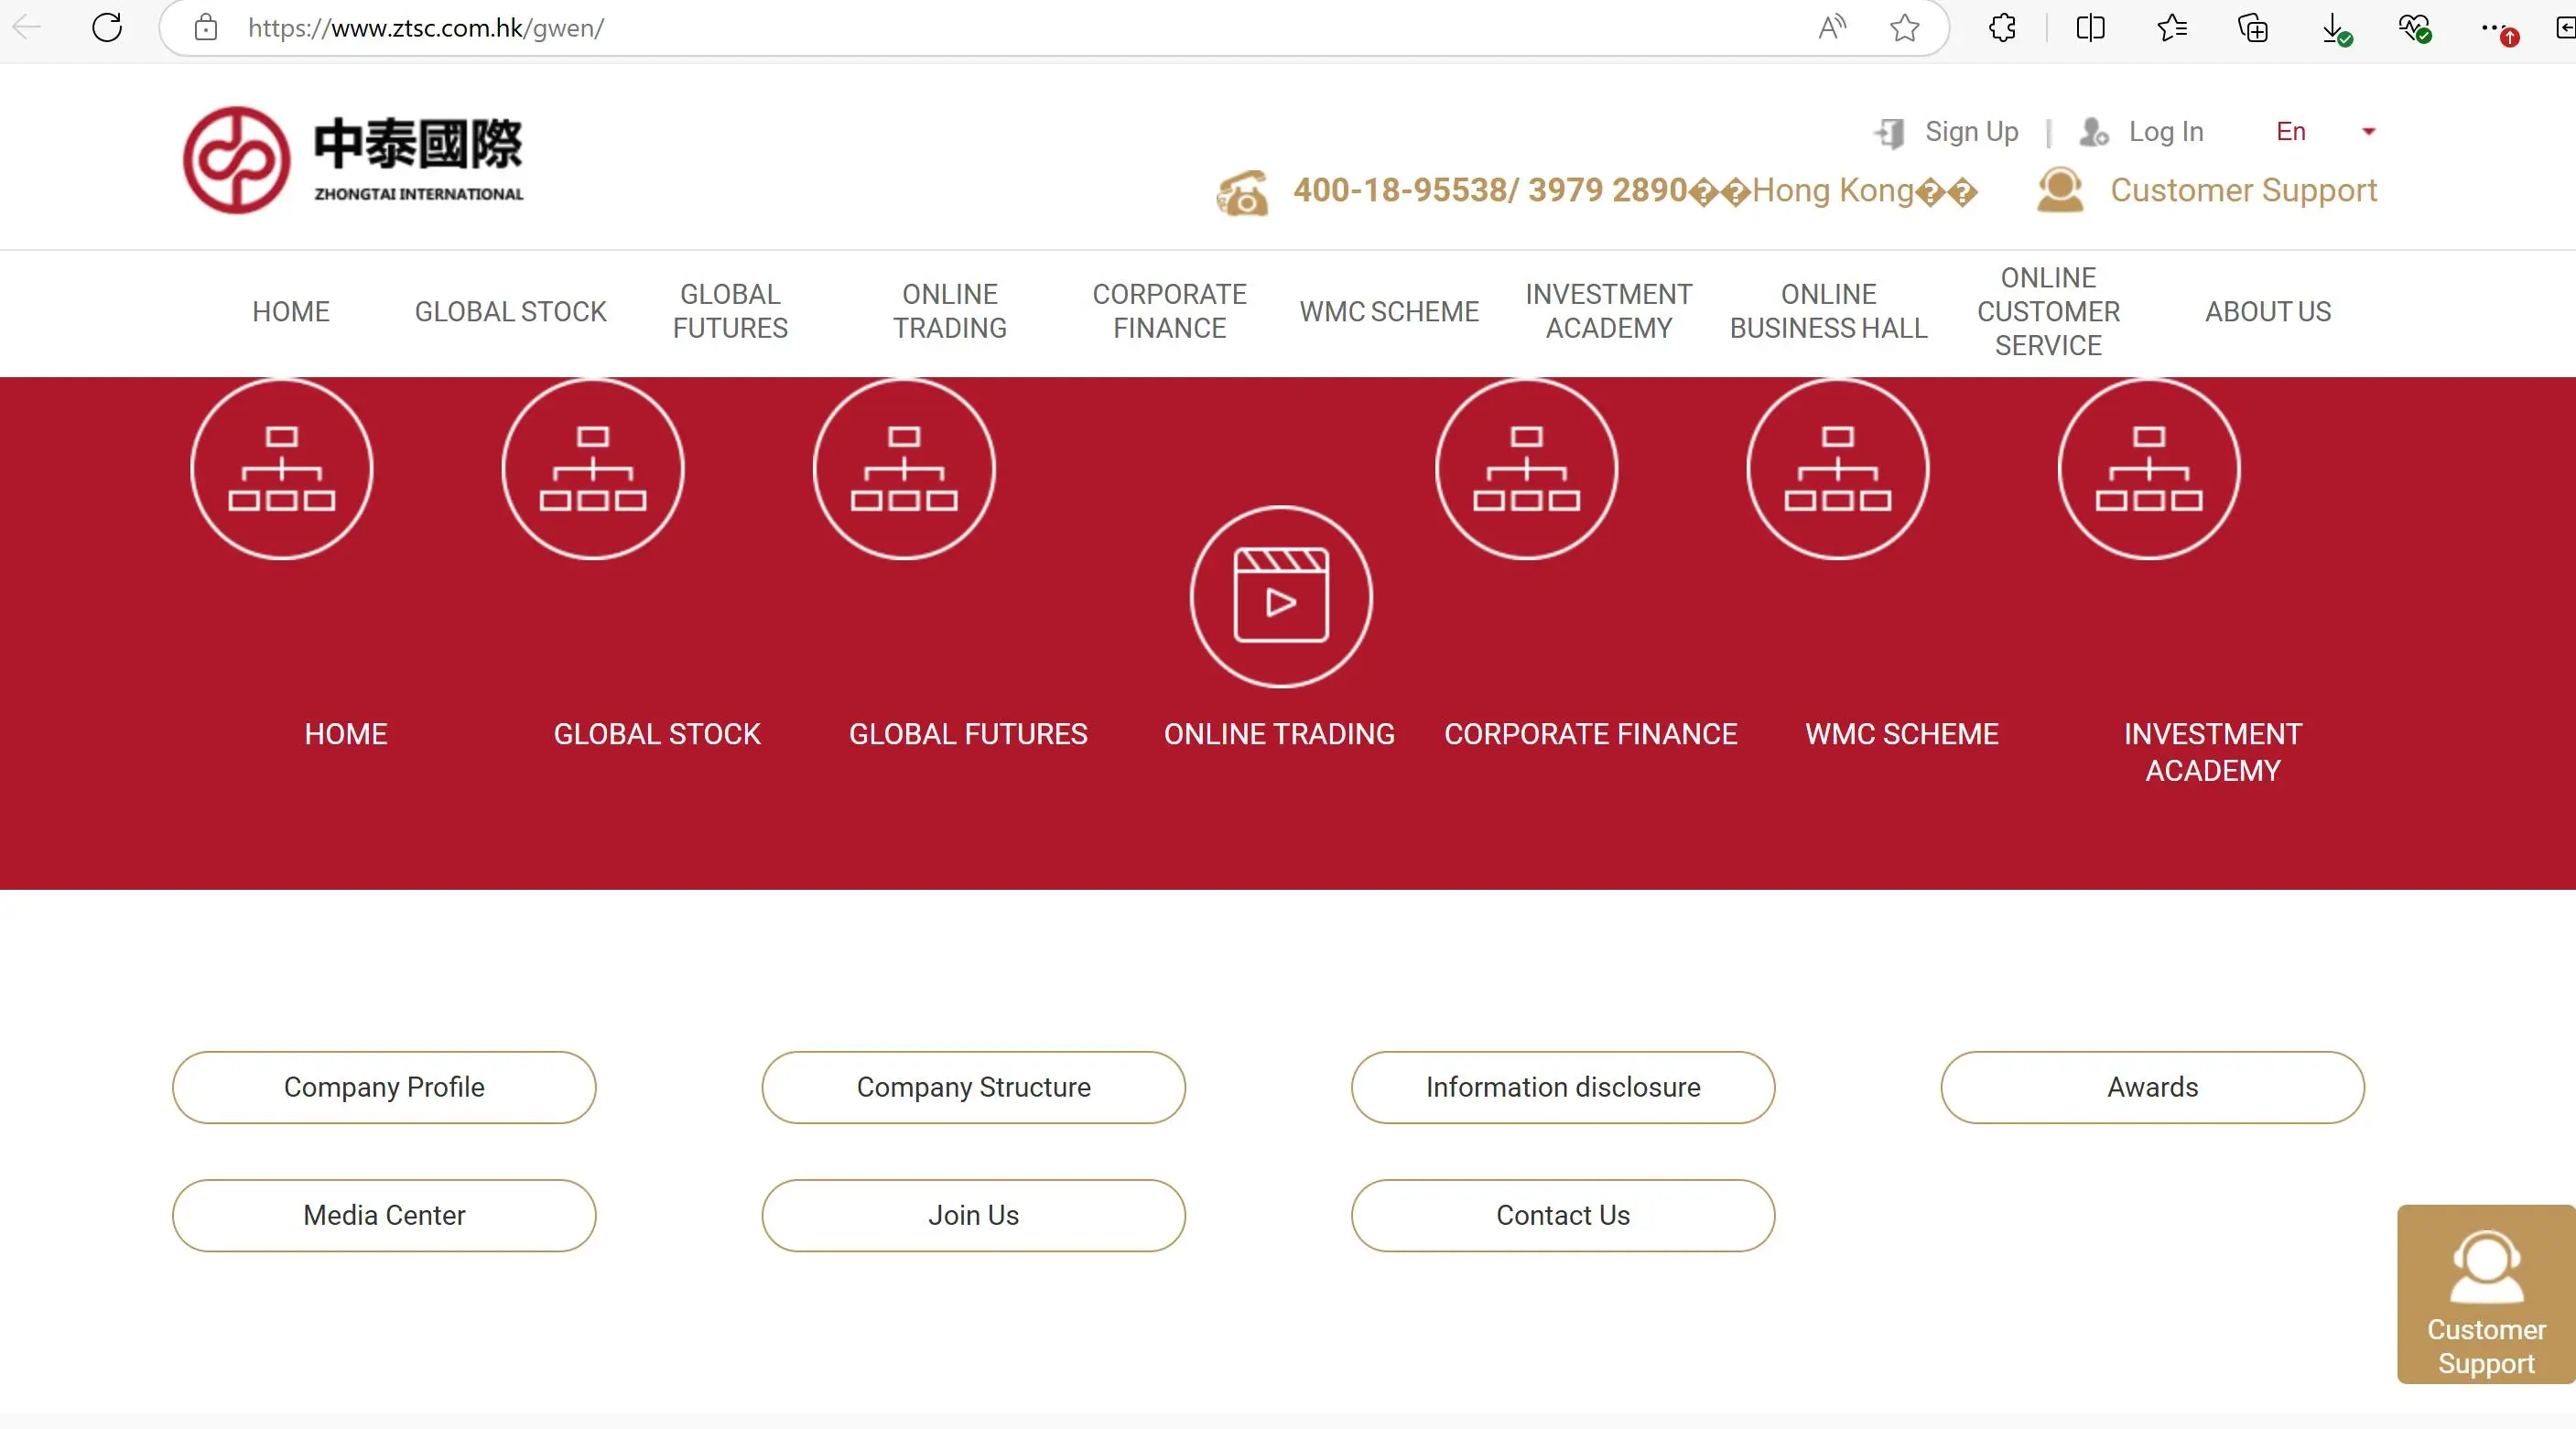Open Join Us button
Image resolution: width=2576 pixels, height=1429 pixels.
(974, 1215)
